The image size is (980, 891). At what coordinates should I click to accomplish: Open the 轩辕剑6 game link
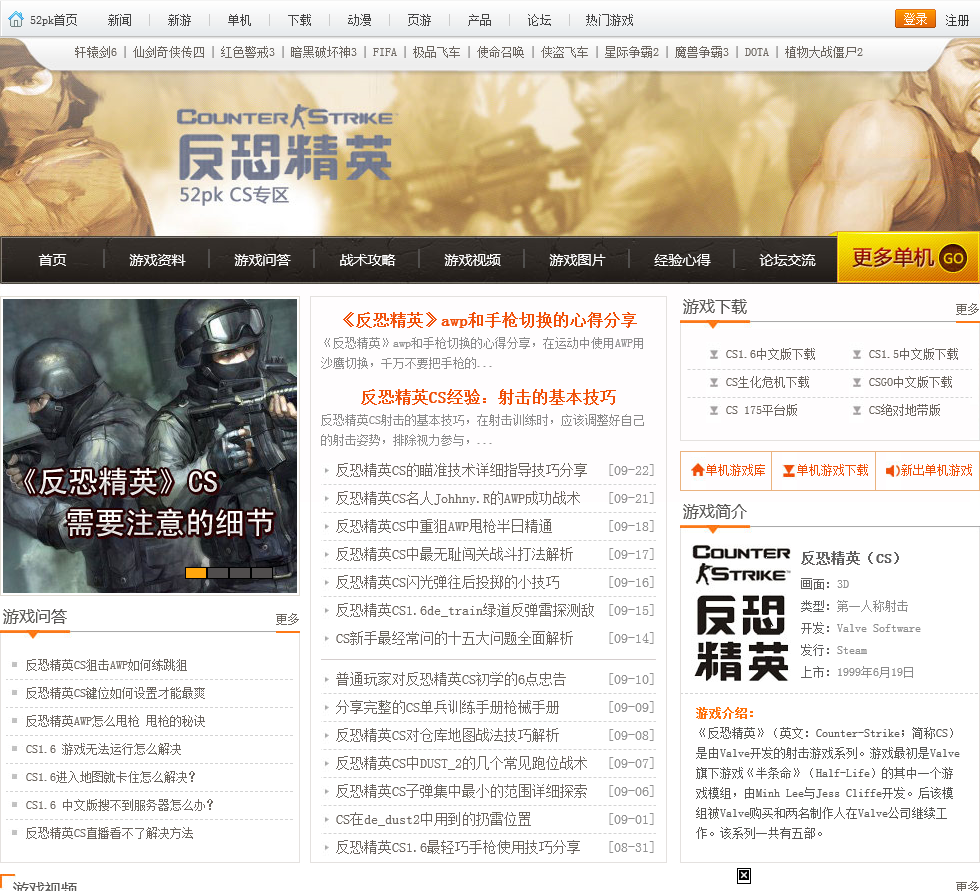click(96, 52)
